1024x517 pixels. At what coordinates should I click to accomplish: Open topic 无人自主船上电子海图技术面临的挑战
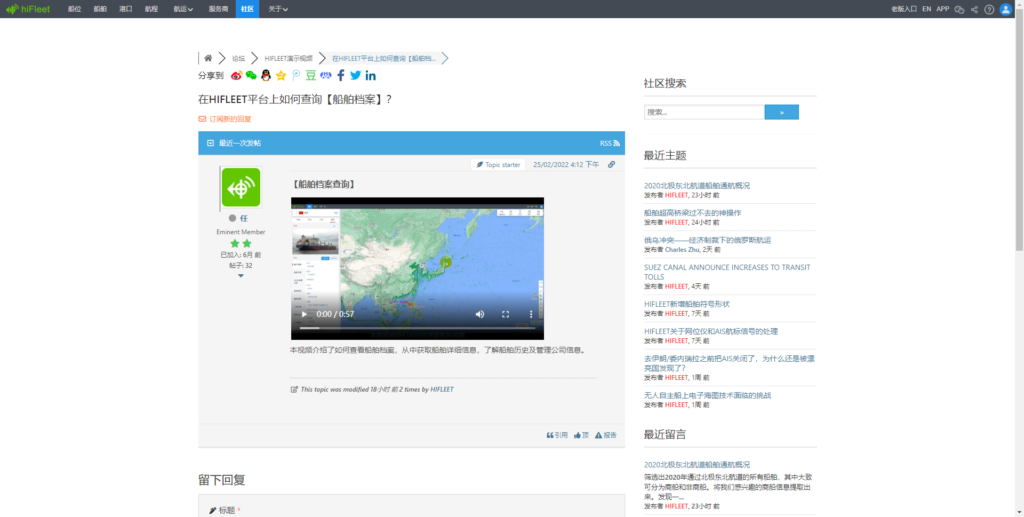click(707, 396)
